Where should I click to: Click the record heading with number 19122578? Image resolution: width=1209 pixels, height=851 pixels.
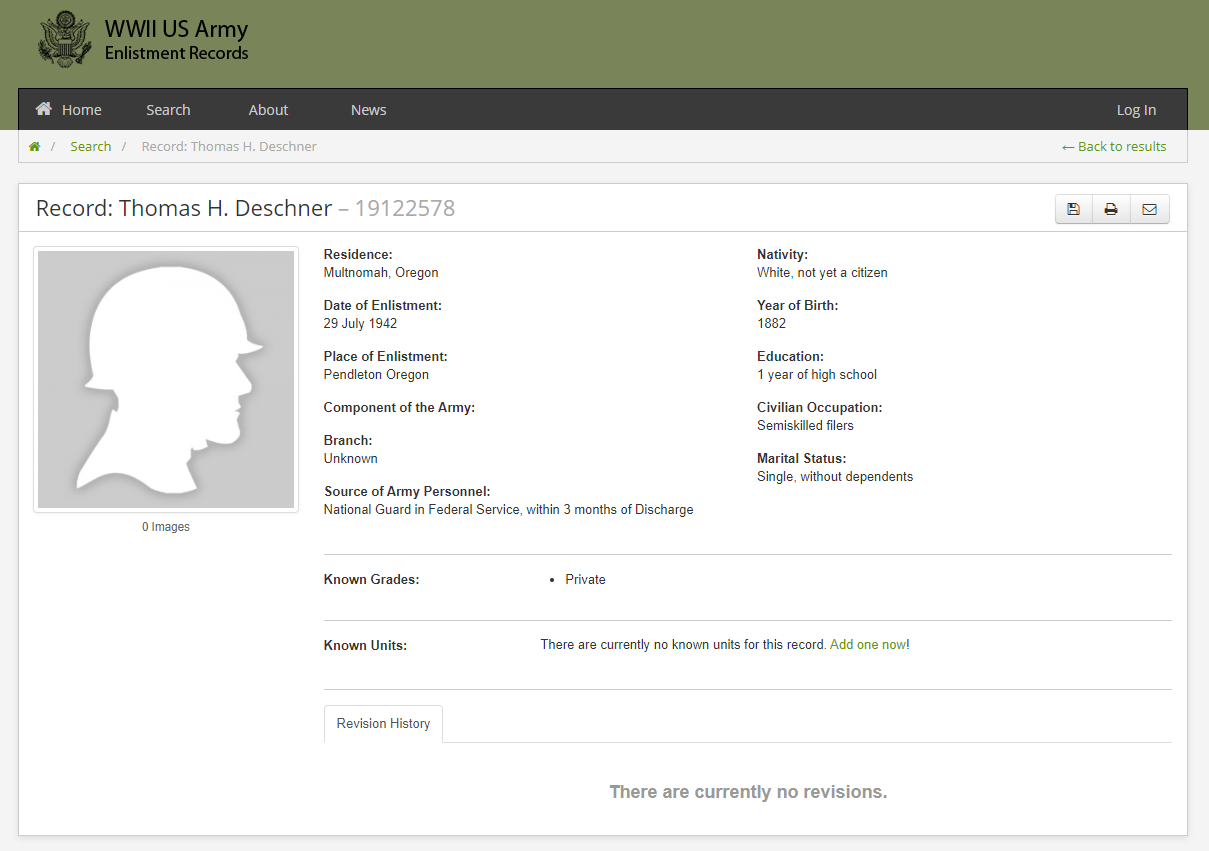245,208
